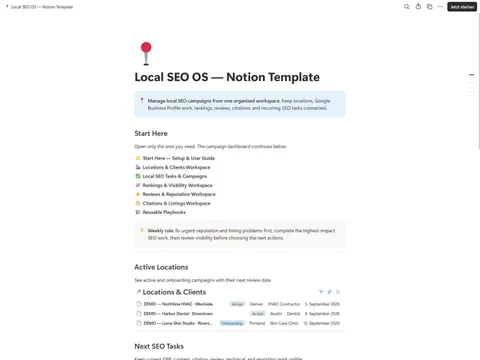Image resolution: width=480 pixels, height=360 pixels.
Task: Open the 'DEMO — Luma Skin Studio' row
Action: click(x=238, y=323)
